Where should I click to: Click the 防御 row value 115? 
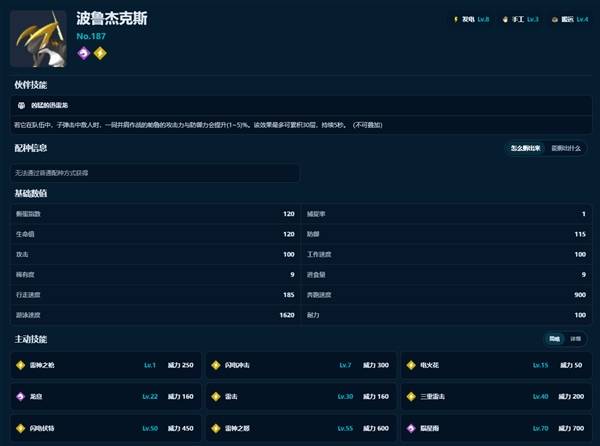(580, 234)
